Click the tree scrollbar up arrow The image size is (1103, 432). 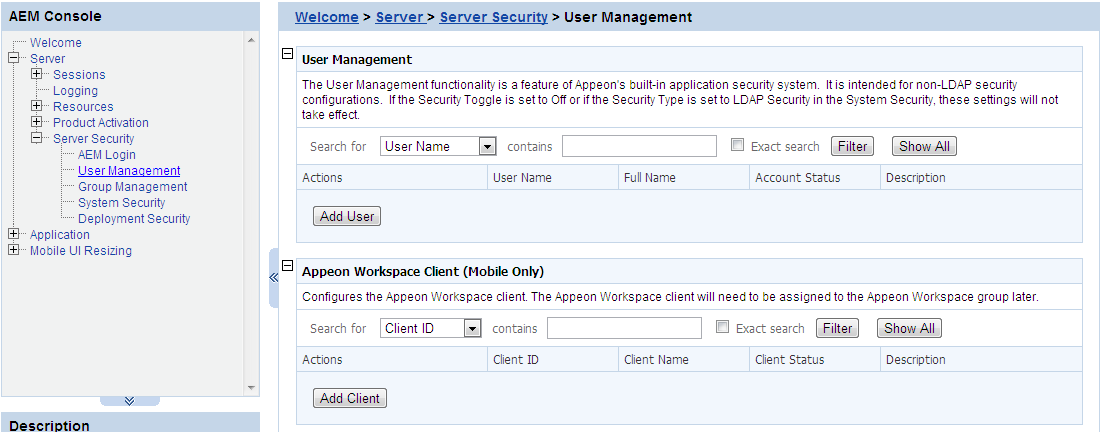click(x=252, y=40)
